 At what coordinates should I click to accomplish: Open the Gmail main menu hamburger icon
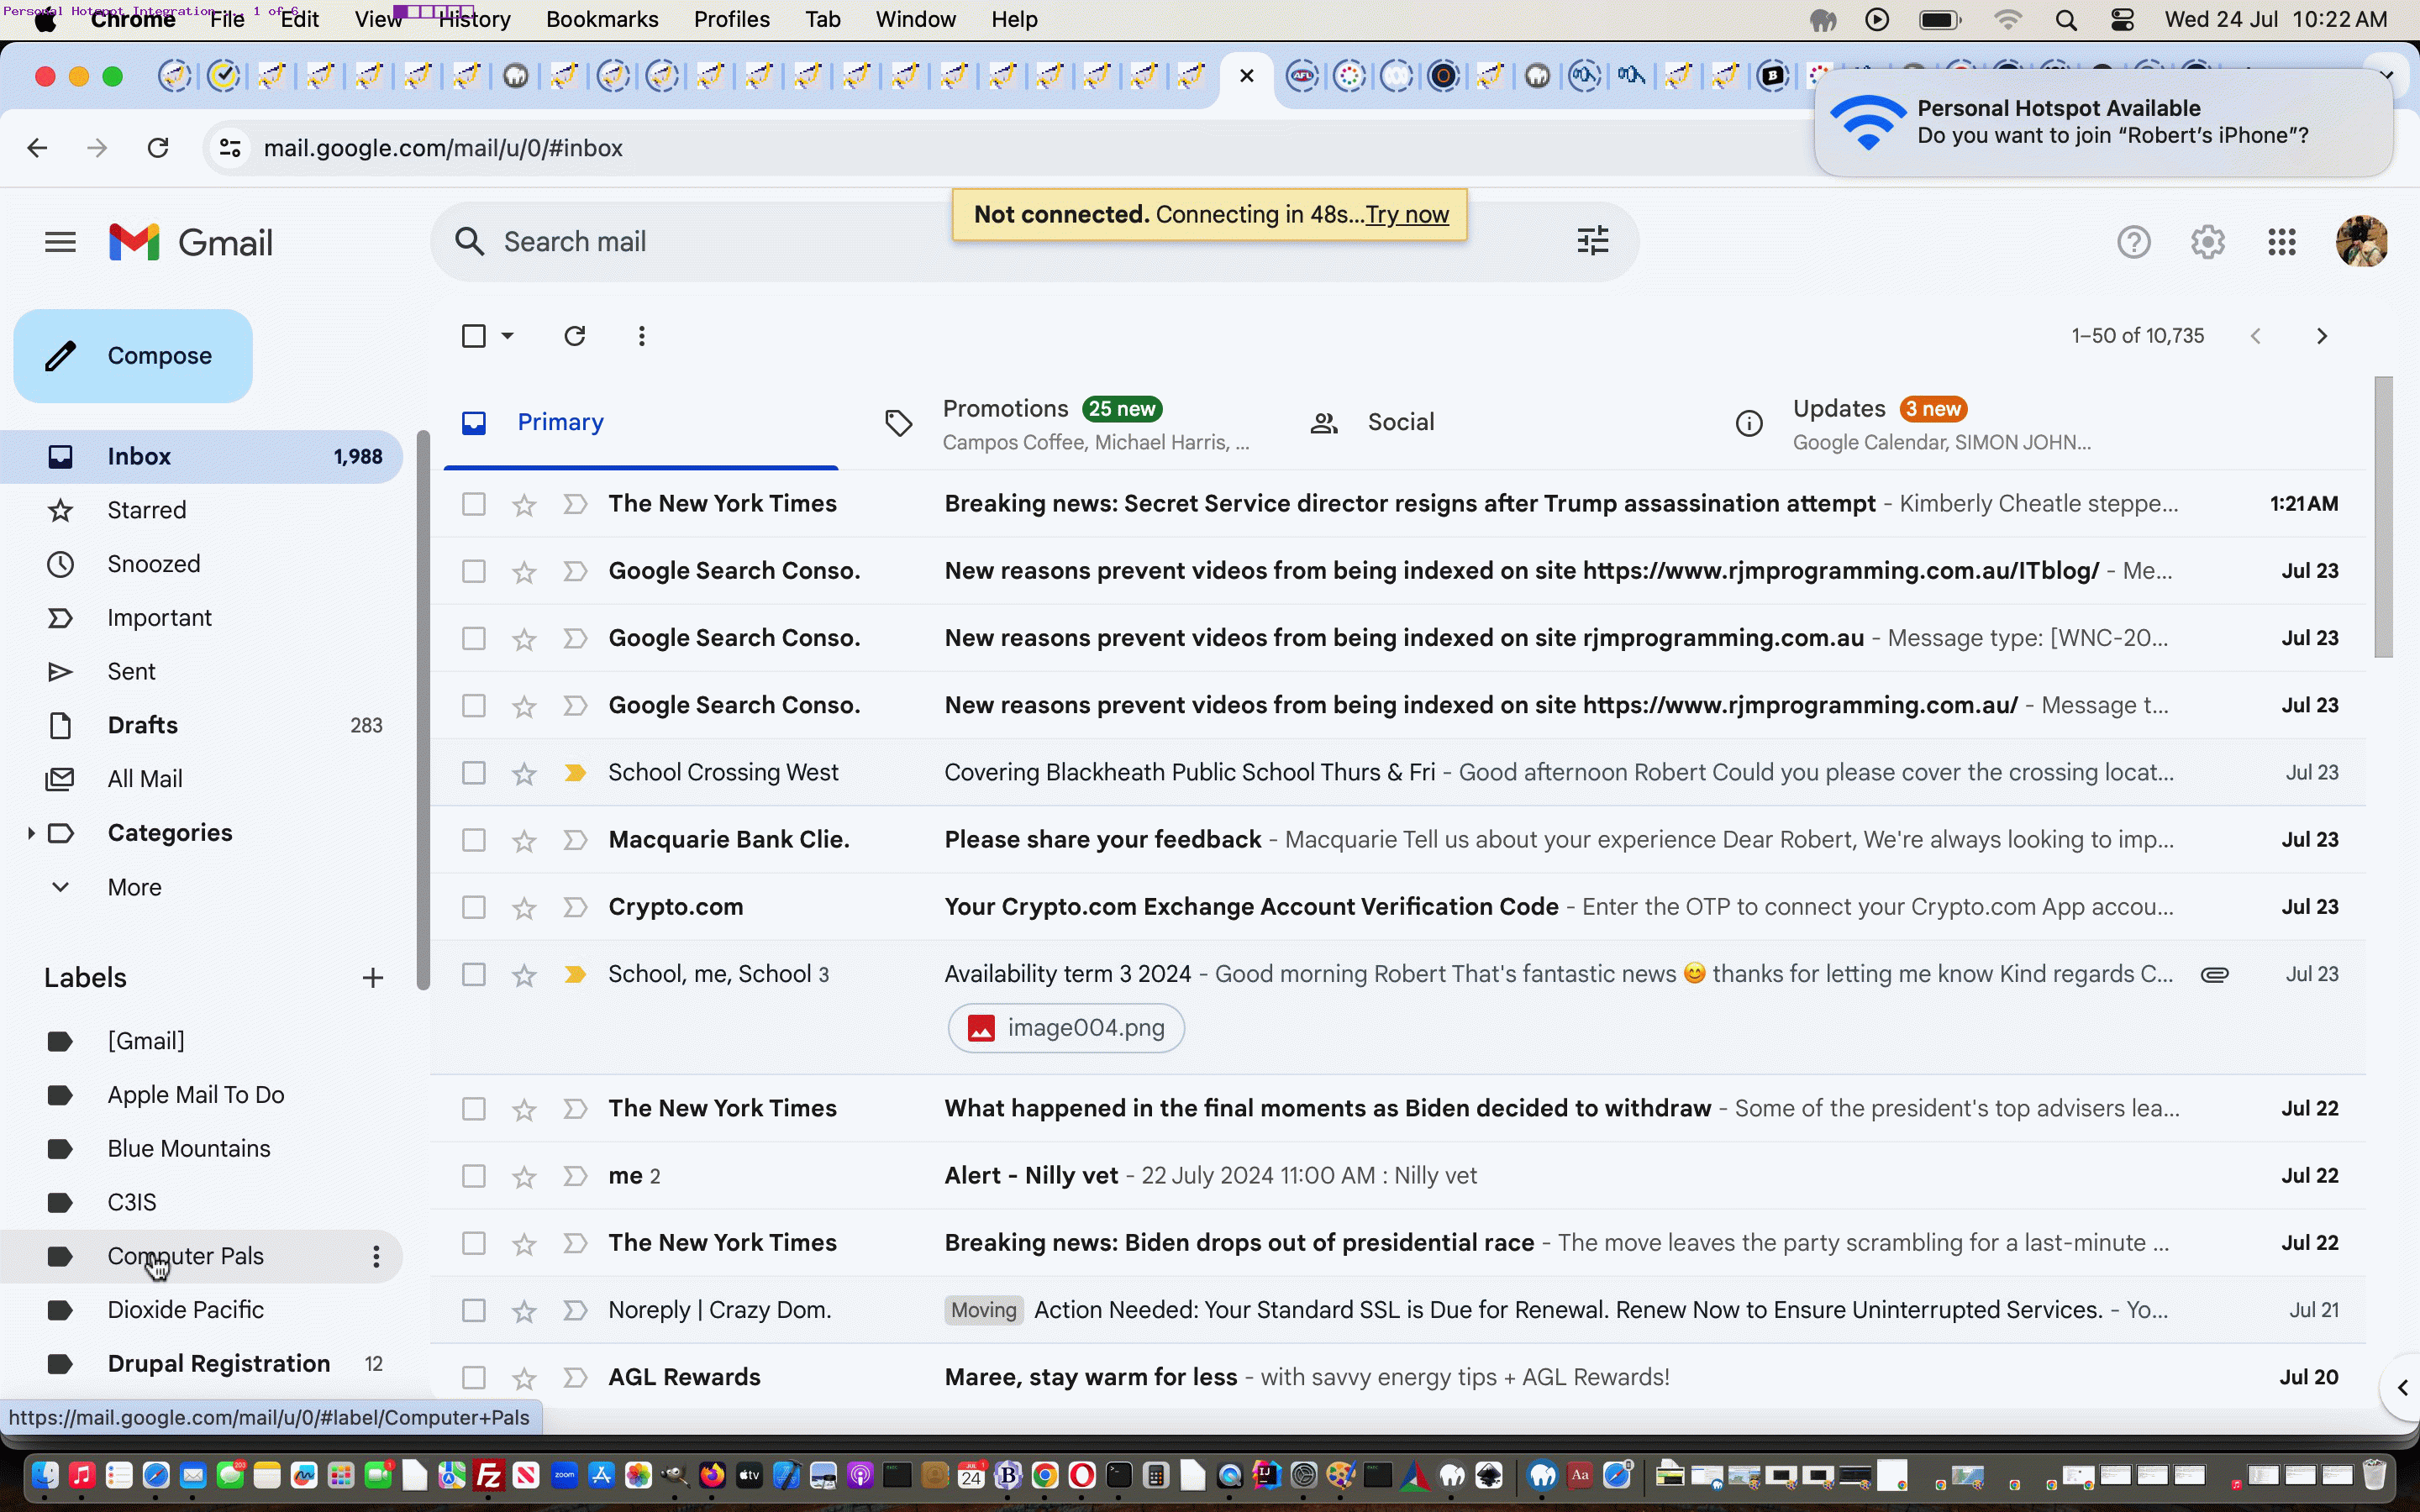point(60,242)
